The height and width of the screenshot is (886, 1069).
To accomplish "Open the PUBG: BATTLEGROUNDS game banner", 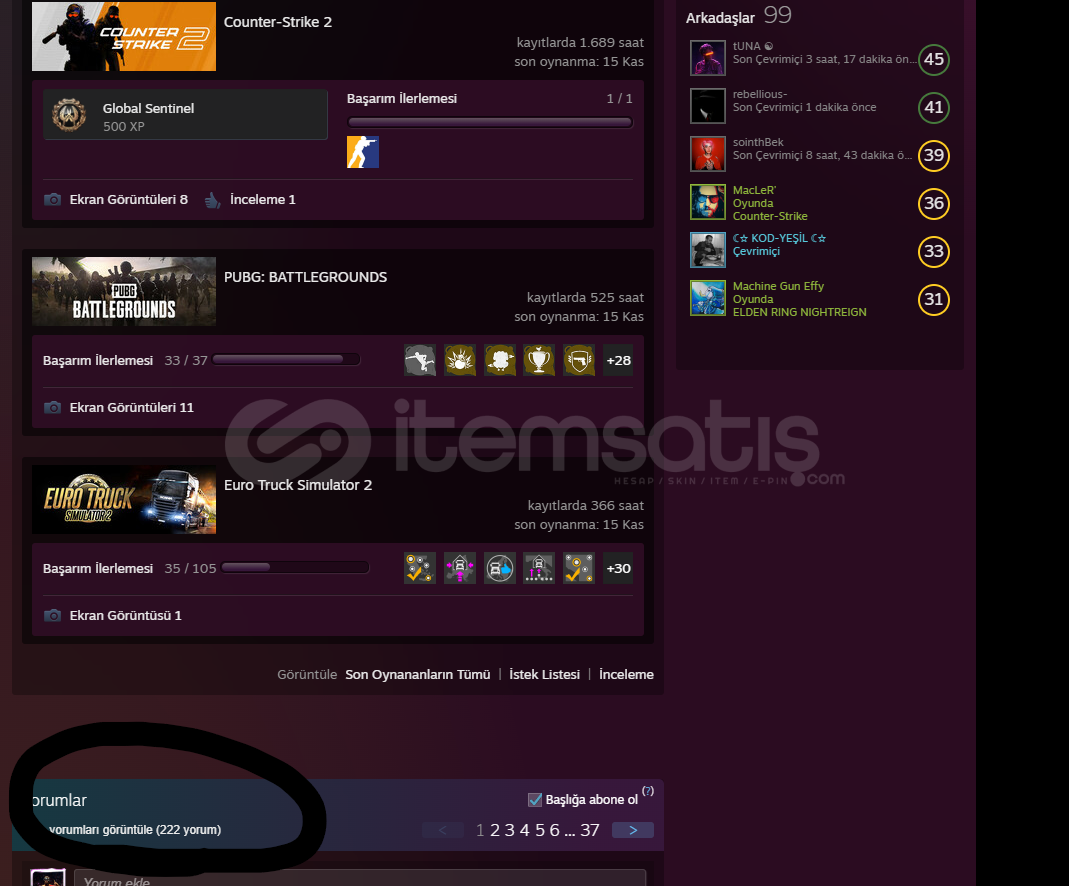I will (124, 291).
